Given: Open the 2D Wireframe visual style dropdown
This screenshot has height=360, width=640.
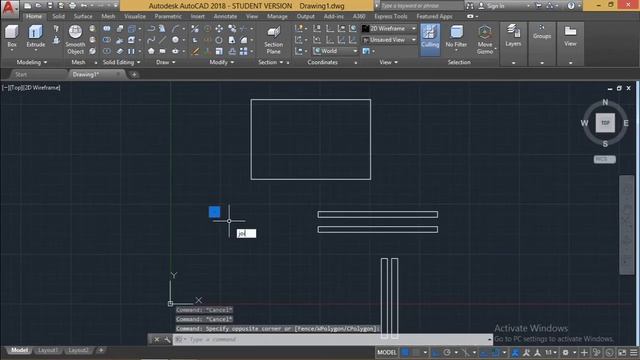Looking at the screenshot, I should tap(389, 29).
